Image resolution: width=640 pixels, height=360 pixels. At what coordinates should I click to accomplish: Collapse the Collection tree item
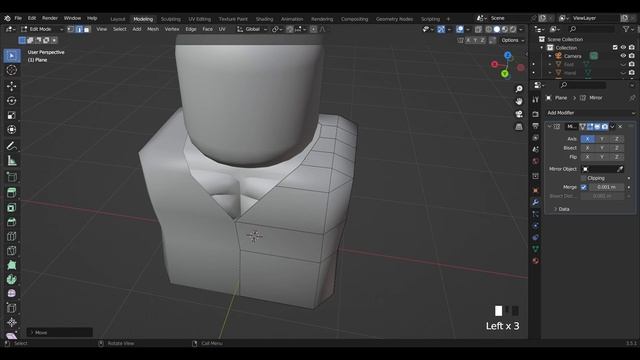(x=542, y=48)
